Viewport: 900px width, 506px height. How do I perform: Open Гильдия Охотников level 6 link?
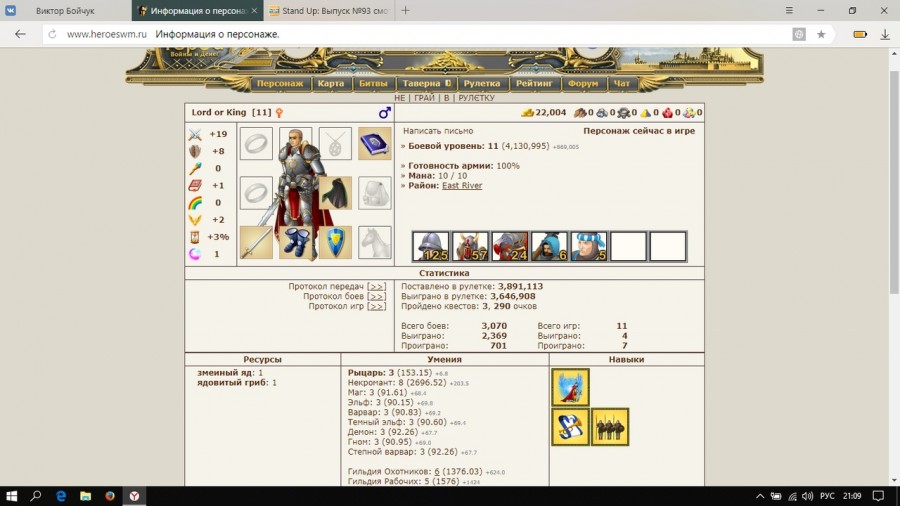click(x=437, y=471)
